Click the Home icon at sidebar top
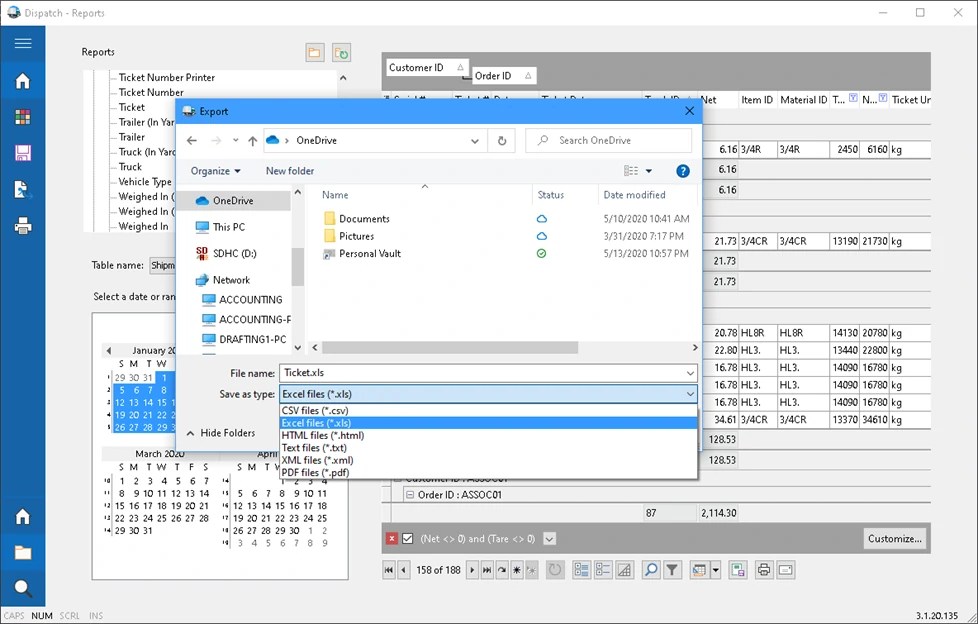Screen dimensions: 978x624 tap(24, 81)
